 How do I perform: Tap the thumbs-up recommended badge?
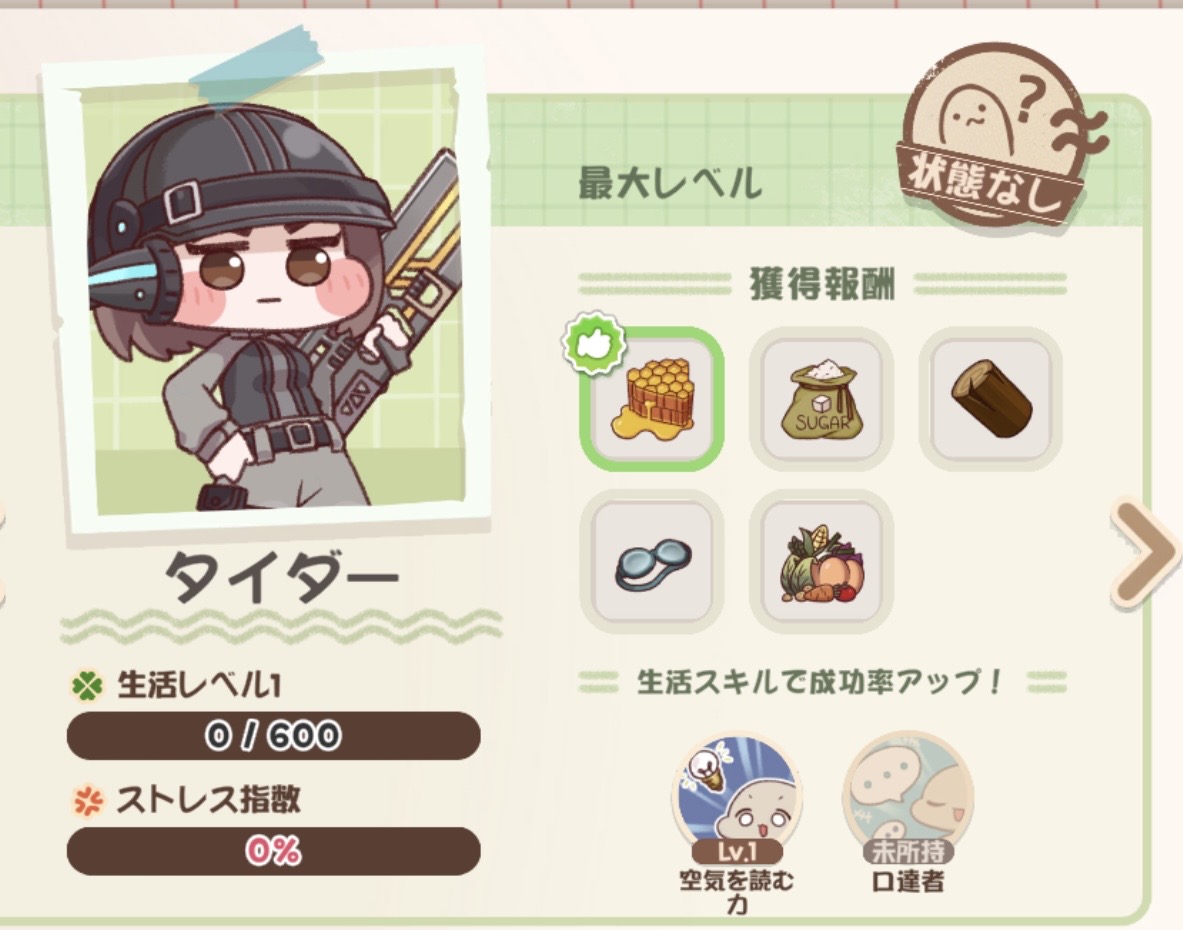pos(595,342)
